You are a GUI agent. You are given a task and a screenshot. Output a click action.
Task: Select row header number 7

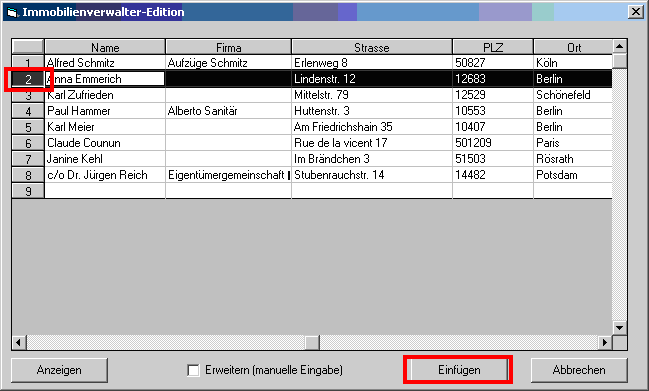[28, 159]
